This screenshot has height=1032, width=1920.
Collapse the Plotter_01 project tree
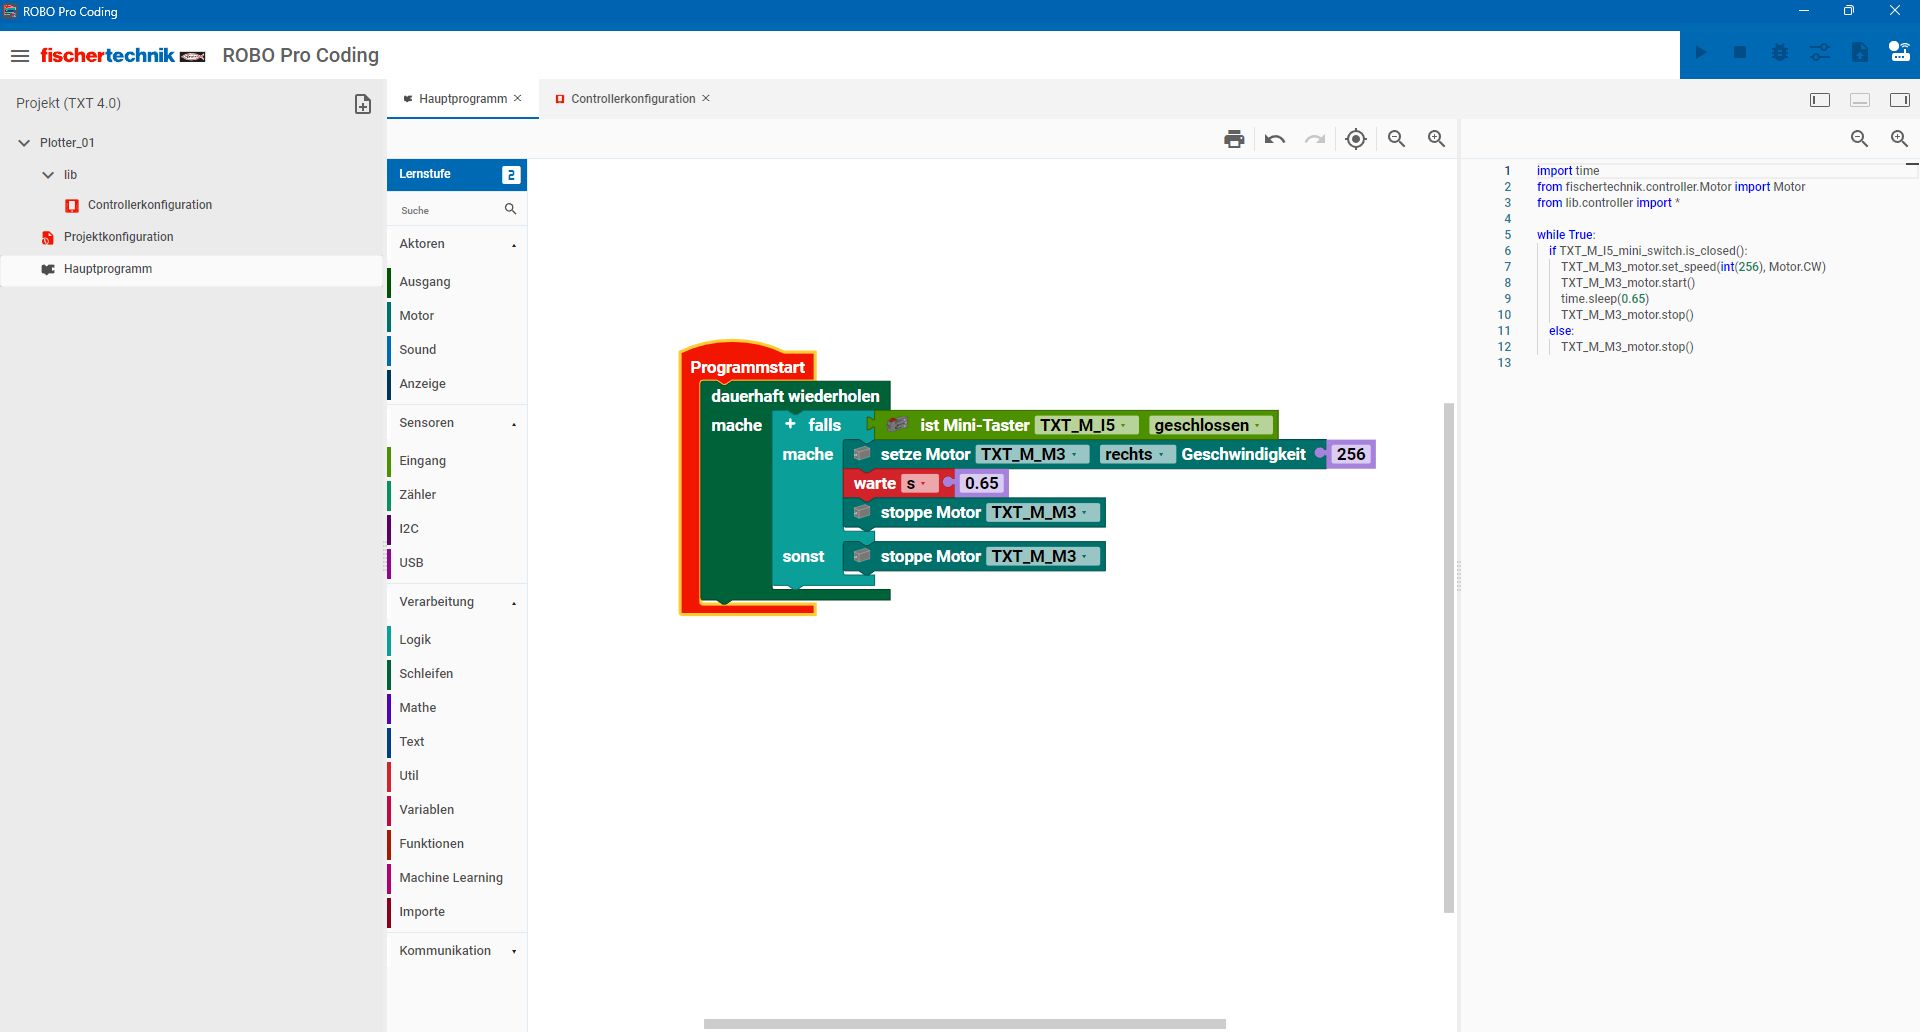24,143
